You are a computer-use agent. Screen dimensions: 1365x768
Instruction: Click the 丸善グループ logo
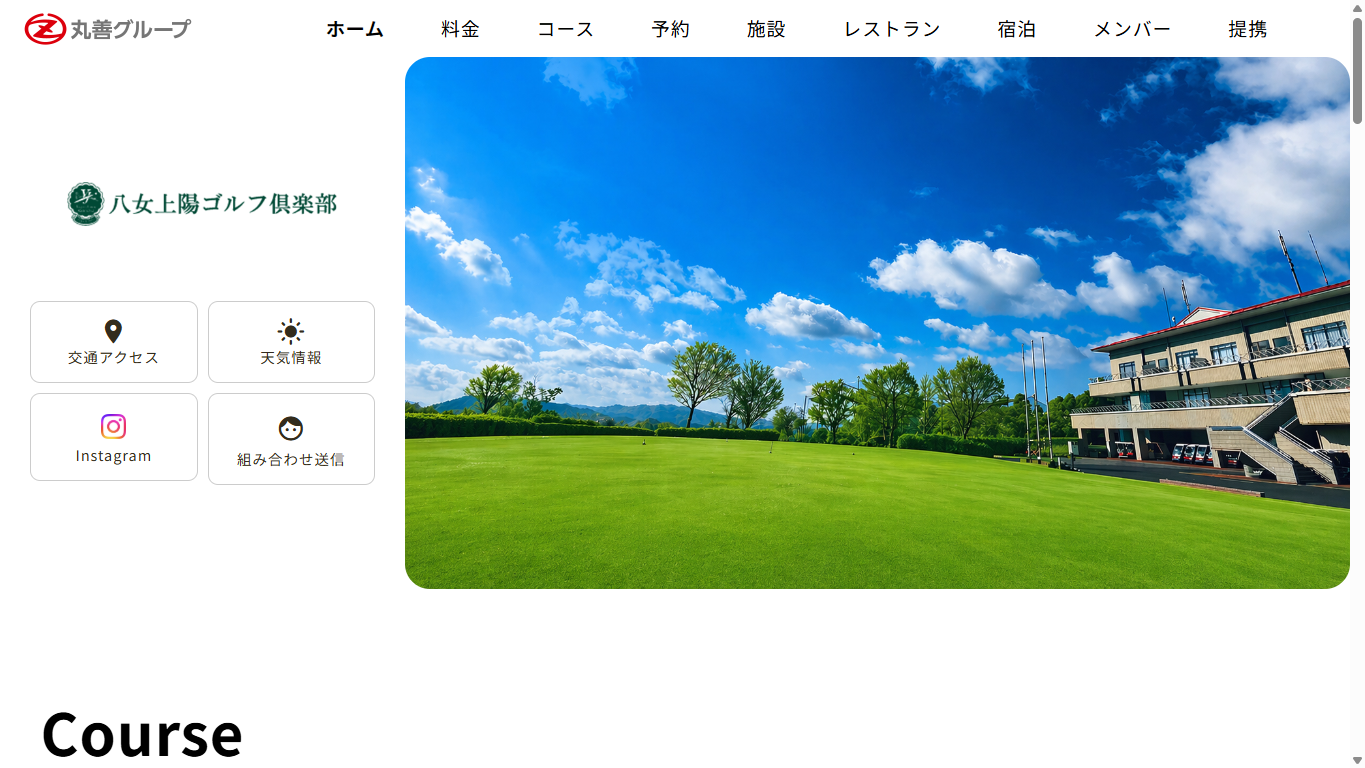pos(107,29)
